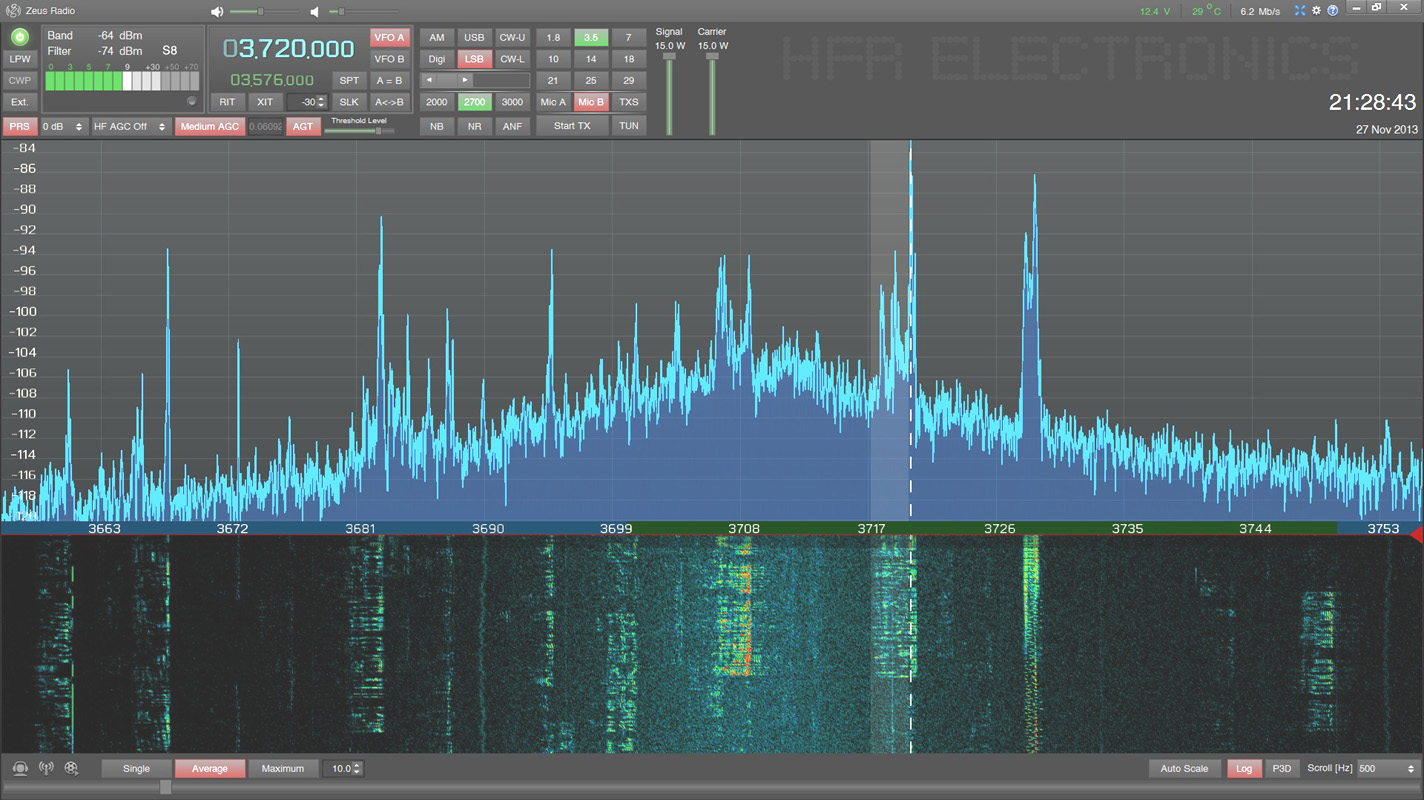Open the 0 dB attenuator dropdown
This screenshot has width=1424, height=800.
click(63, 127)
